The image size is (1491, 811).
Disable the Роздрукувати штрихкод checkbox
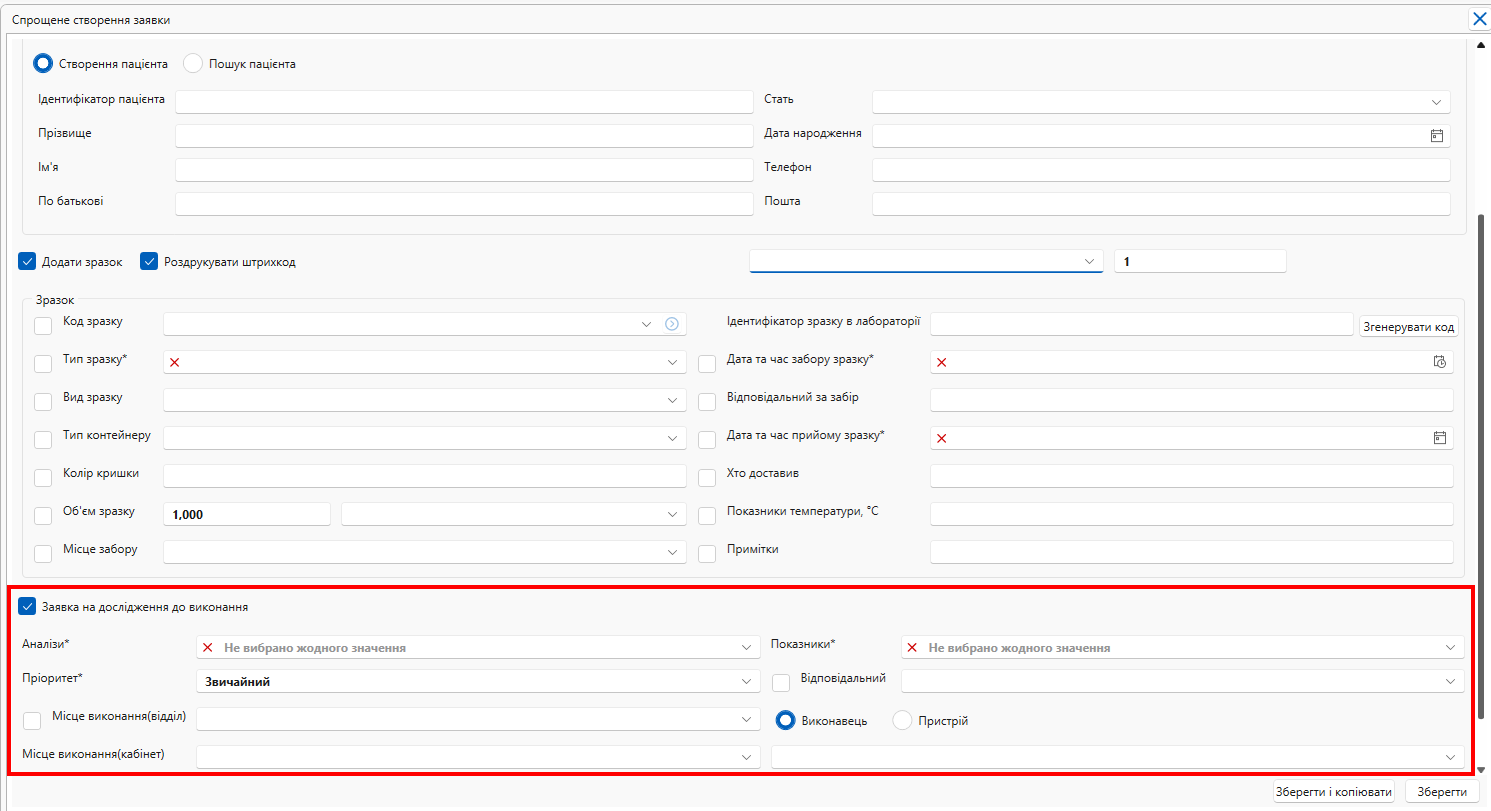click(149, 262)
